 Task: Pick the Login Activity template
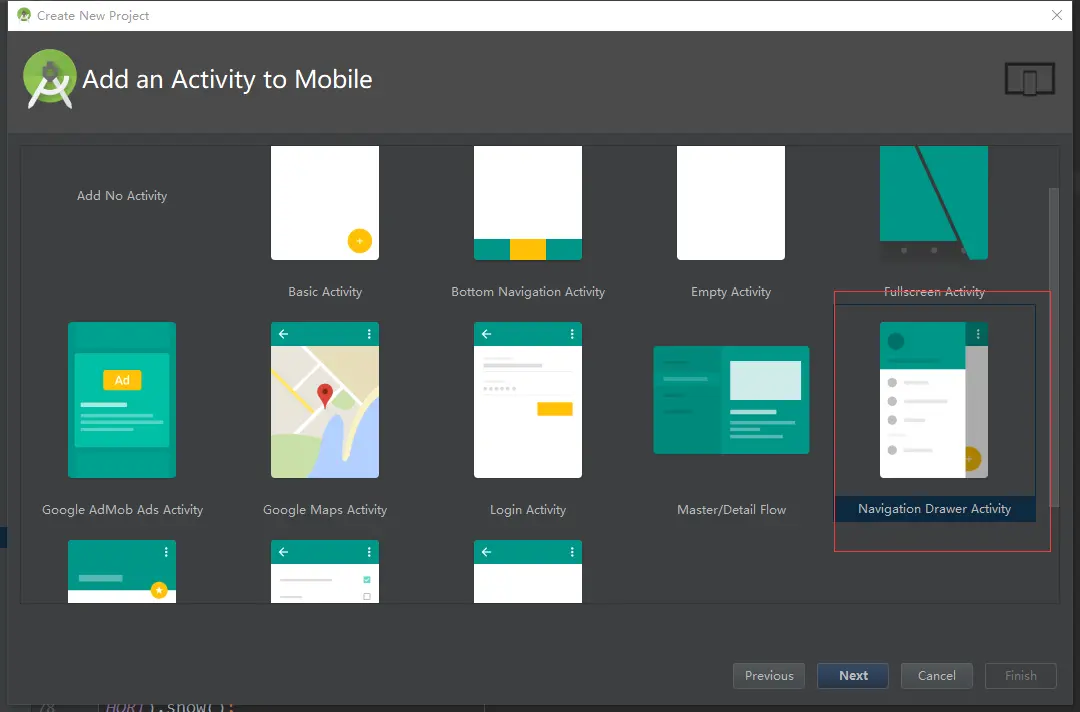pyautogui.click(x=528, y=400)
